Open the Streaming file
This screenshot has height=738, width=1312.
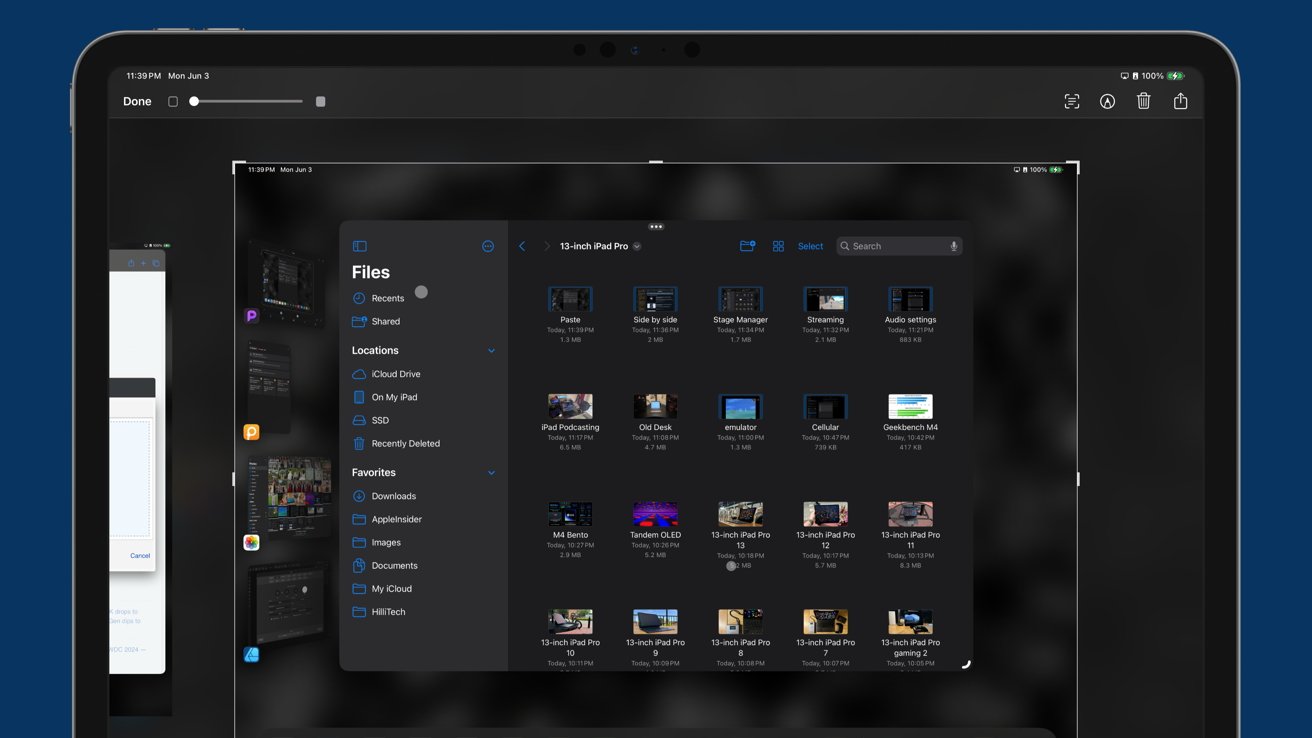pyautogui.click(x=825, y=299)
